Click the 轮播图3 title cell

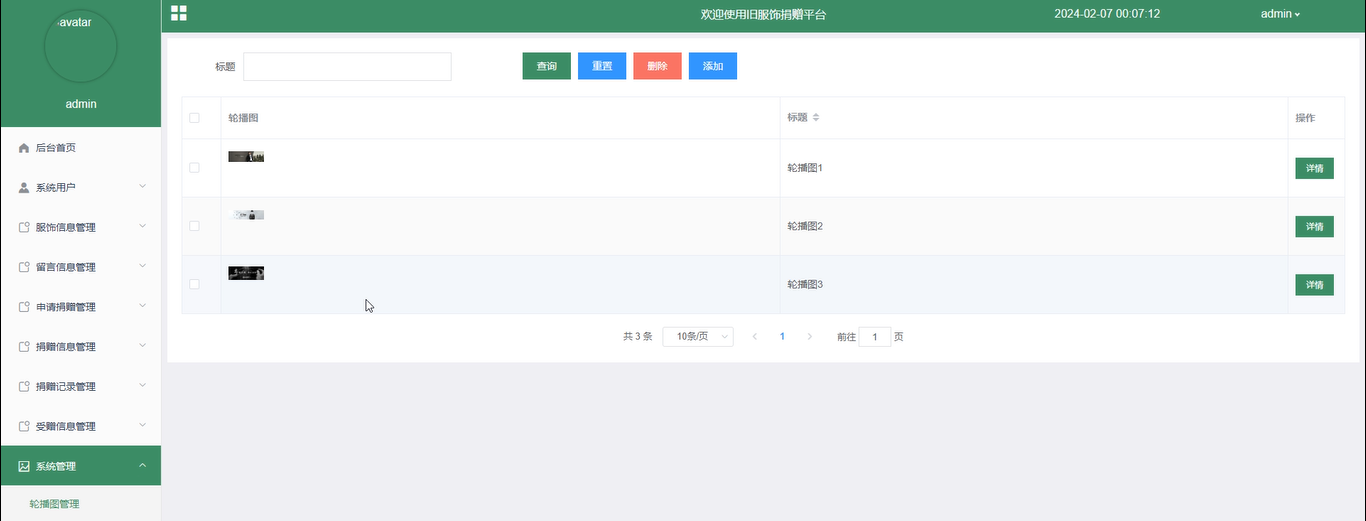click(x=1034, y=284)
